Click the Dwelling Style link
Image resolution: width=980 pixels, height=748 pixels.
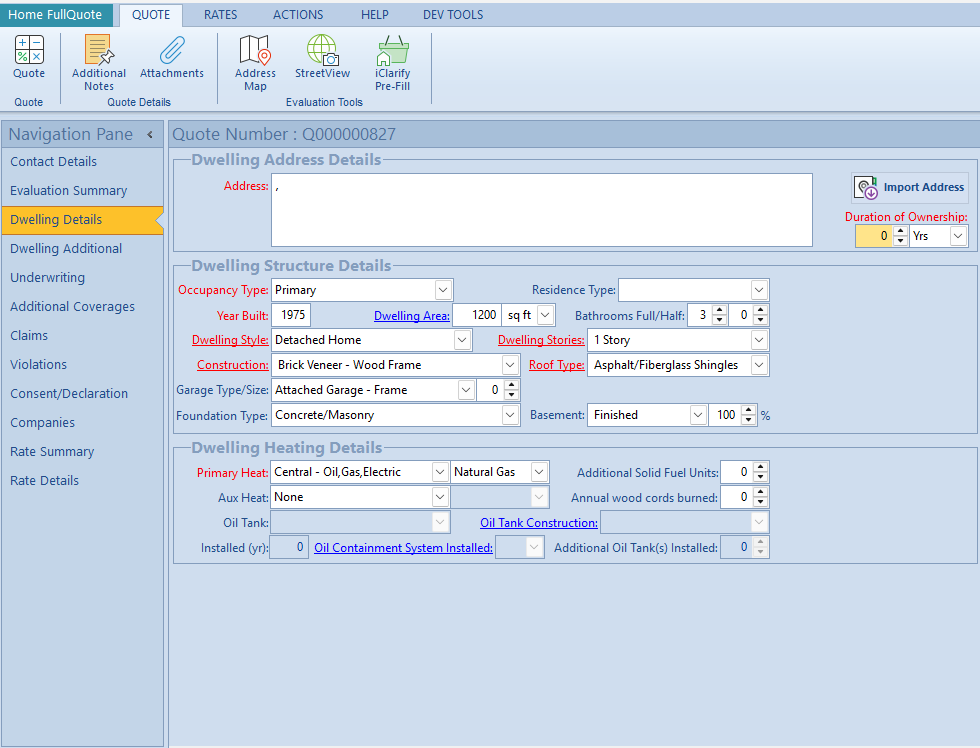[x=230, y=340]
